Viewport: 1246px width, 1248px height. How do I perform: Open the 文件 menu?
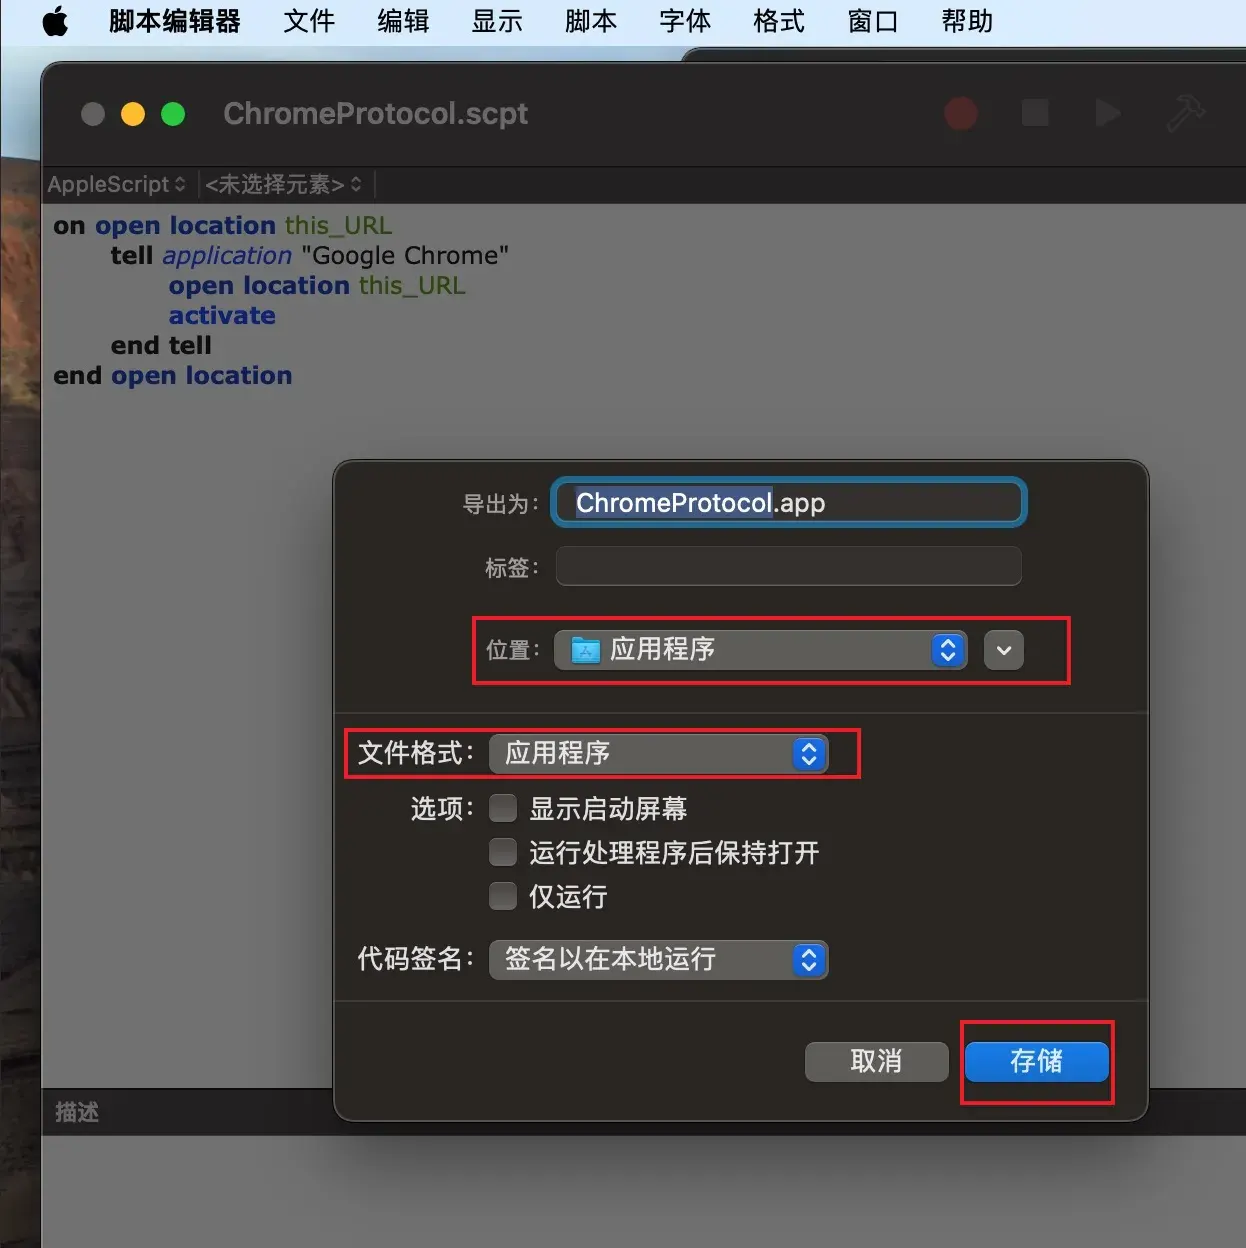click(x=309, y=21)
